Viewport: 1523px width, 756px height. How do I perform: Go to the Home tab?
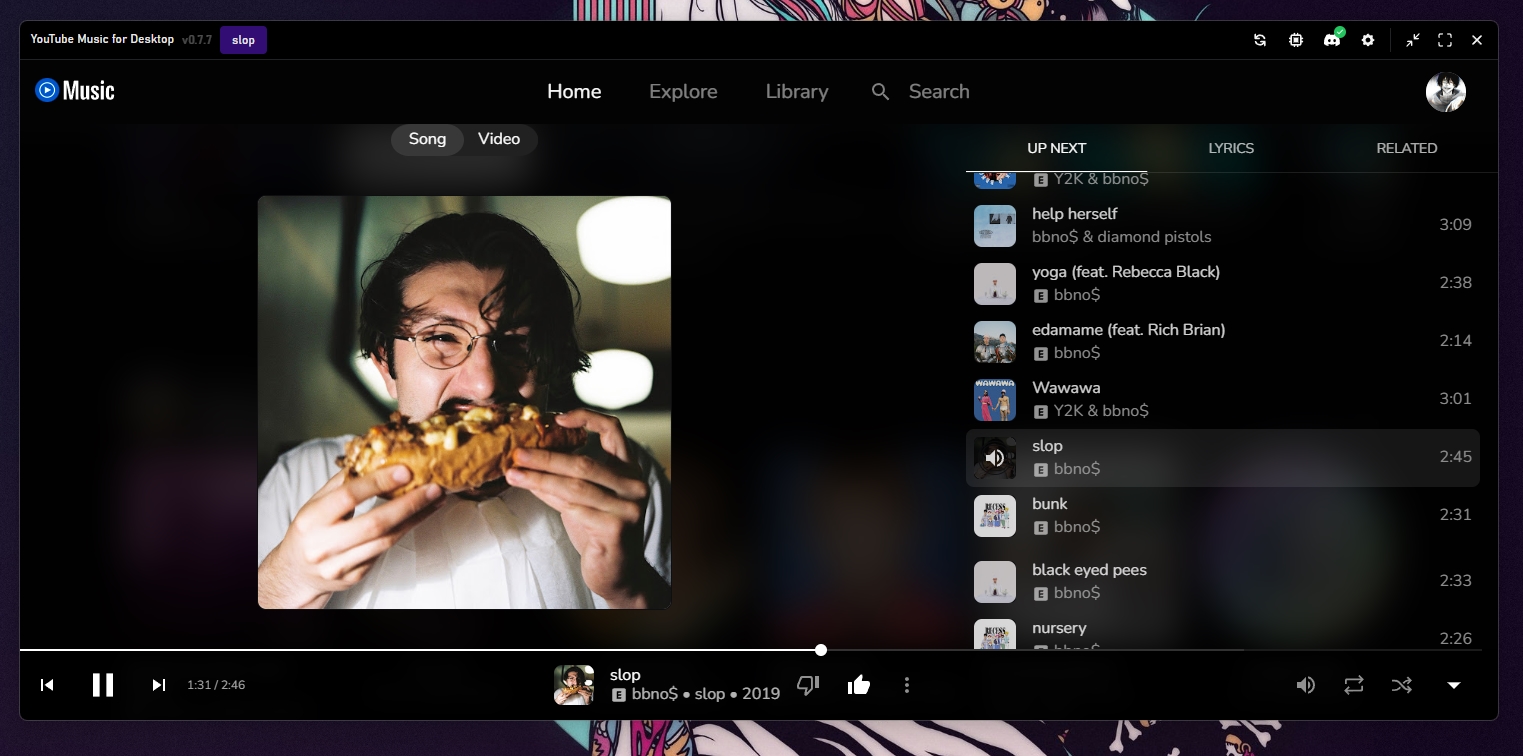tap(574, 92)
